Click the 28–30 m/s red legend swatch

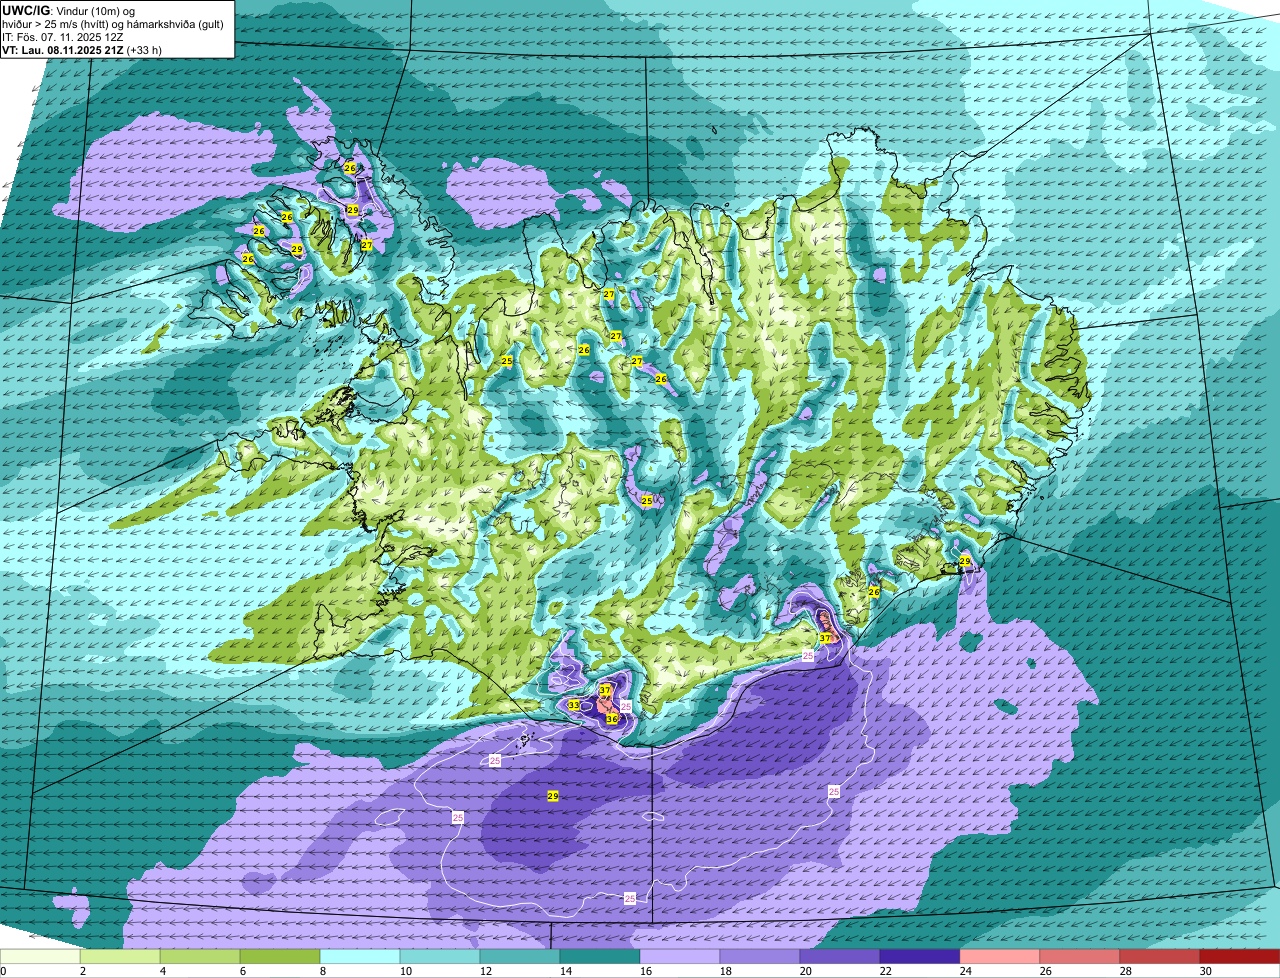(1160, 957)
